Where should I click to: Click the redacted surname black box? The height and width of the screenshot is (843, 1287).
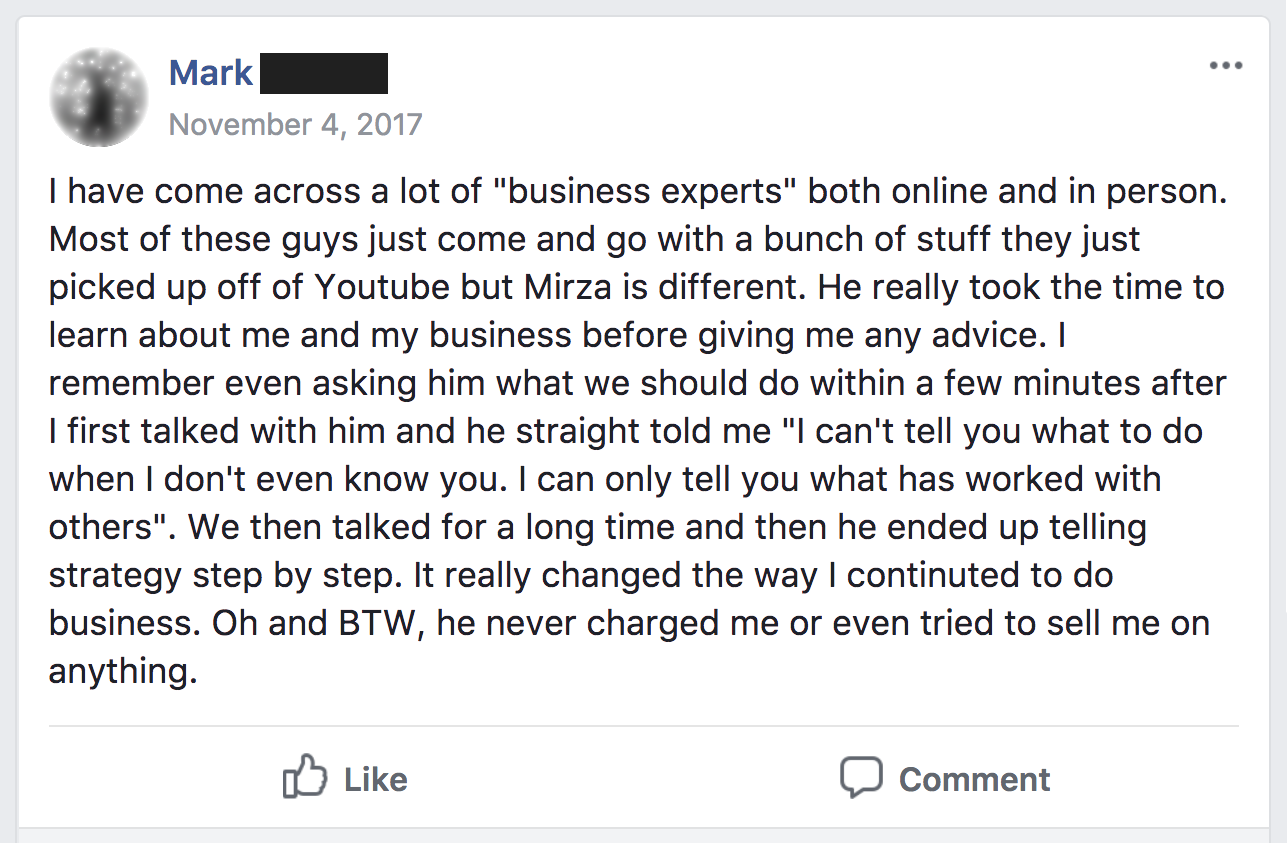[323, 74]
